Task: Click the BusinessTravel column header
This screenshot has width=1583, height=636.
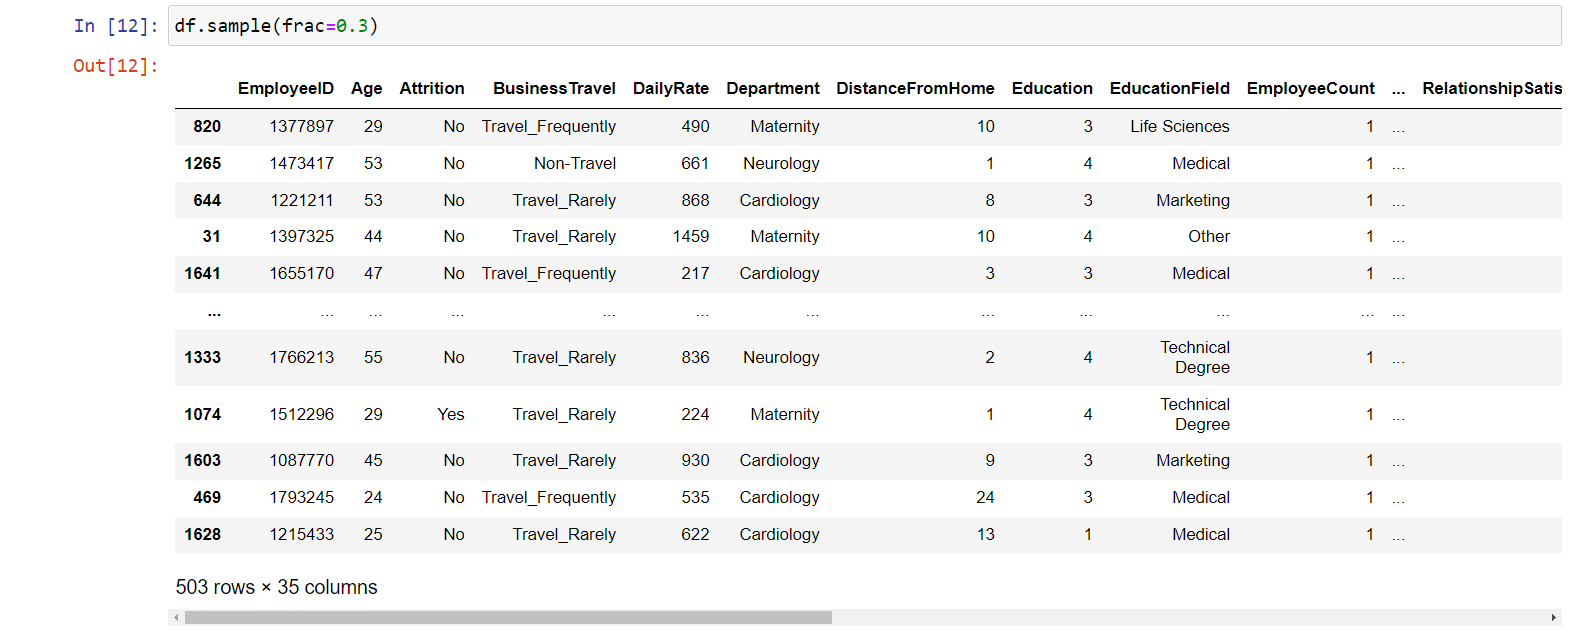Action: [554, 88]
